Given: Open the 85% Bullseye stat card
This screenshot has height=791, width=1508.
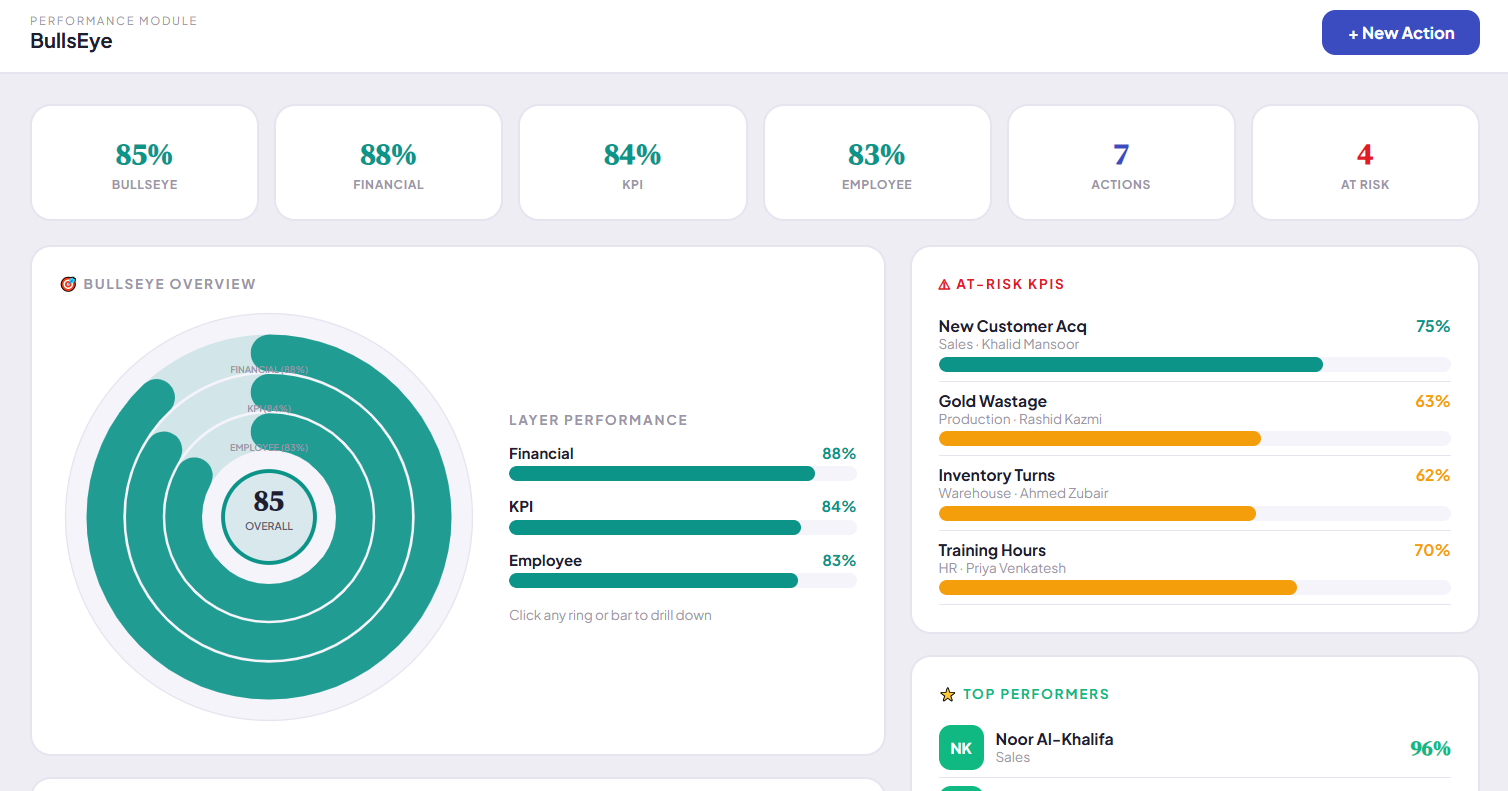Looking at the screenshot, I should coord(145,163).
